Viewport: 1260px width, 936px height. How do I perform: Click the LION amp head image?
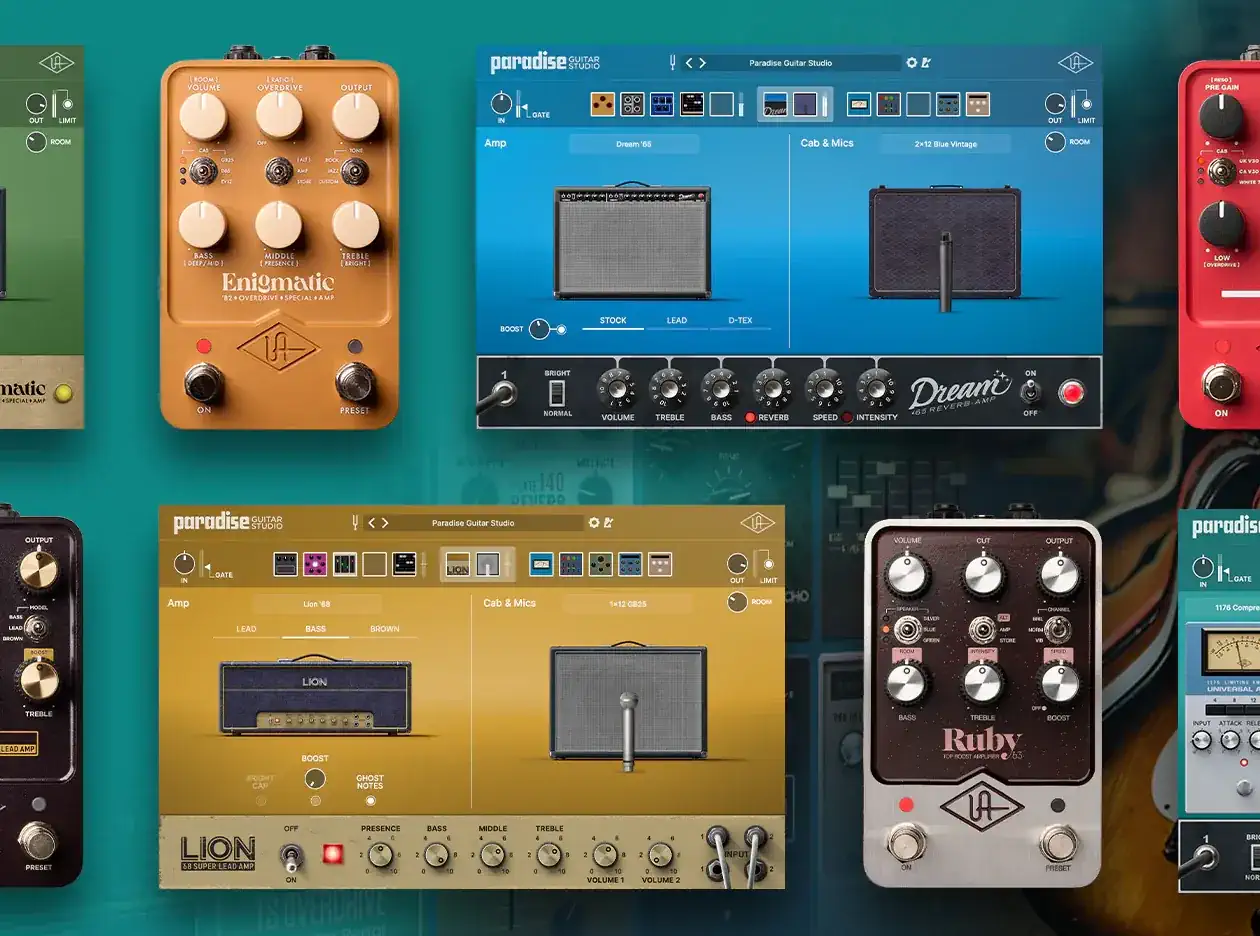tap(315, 697)
